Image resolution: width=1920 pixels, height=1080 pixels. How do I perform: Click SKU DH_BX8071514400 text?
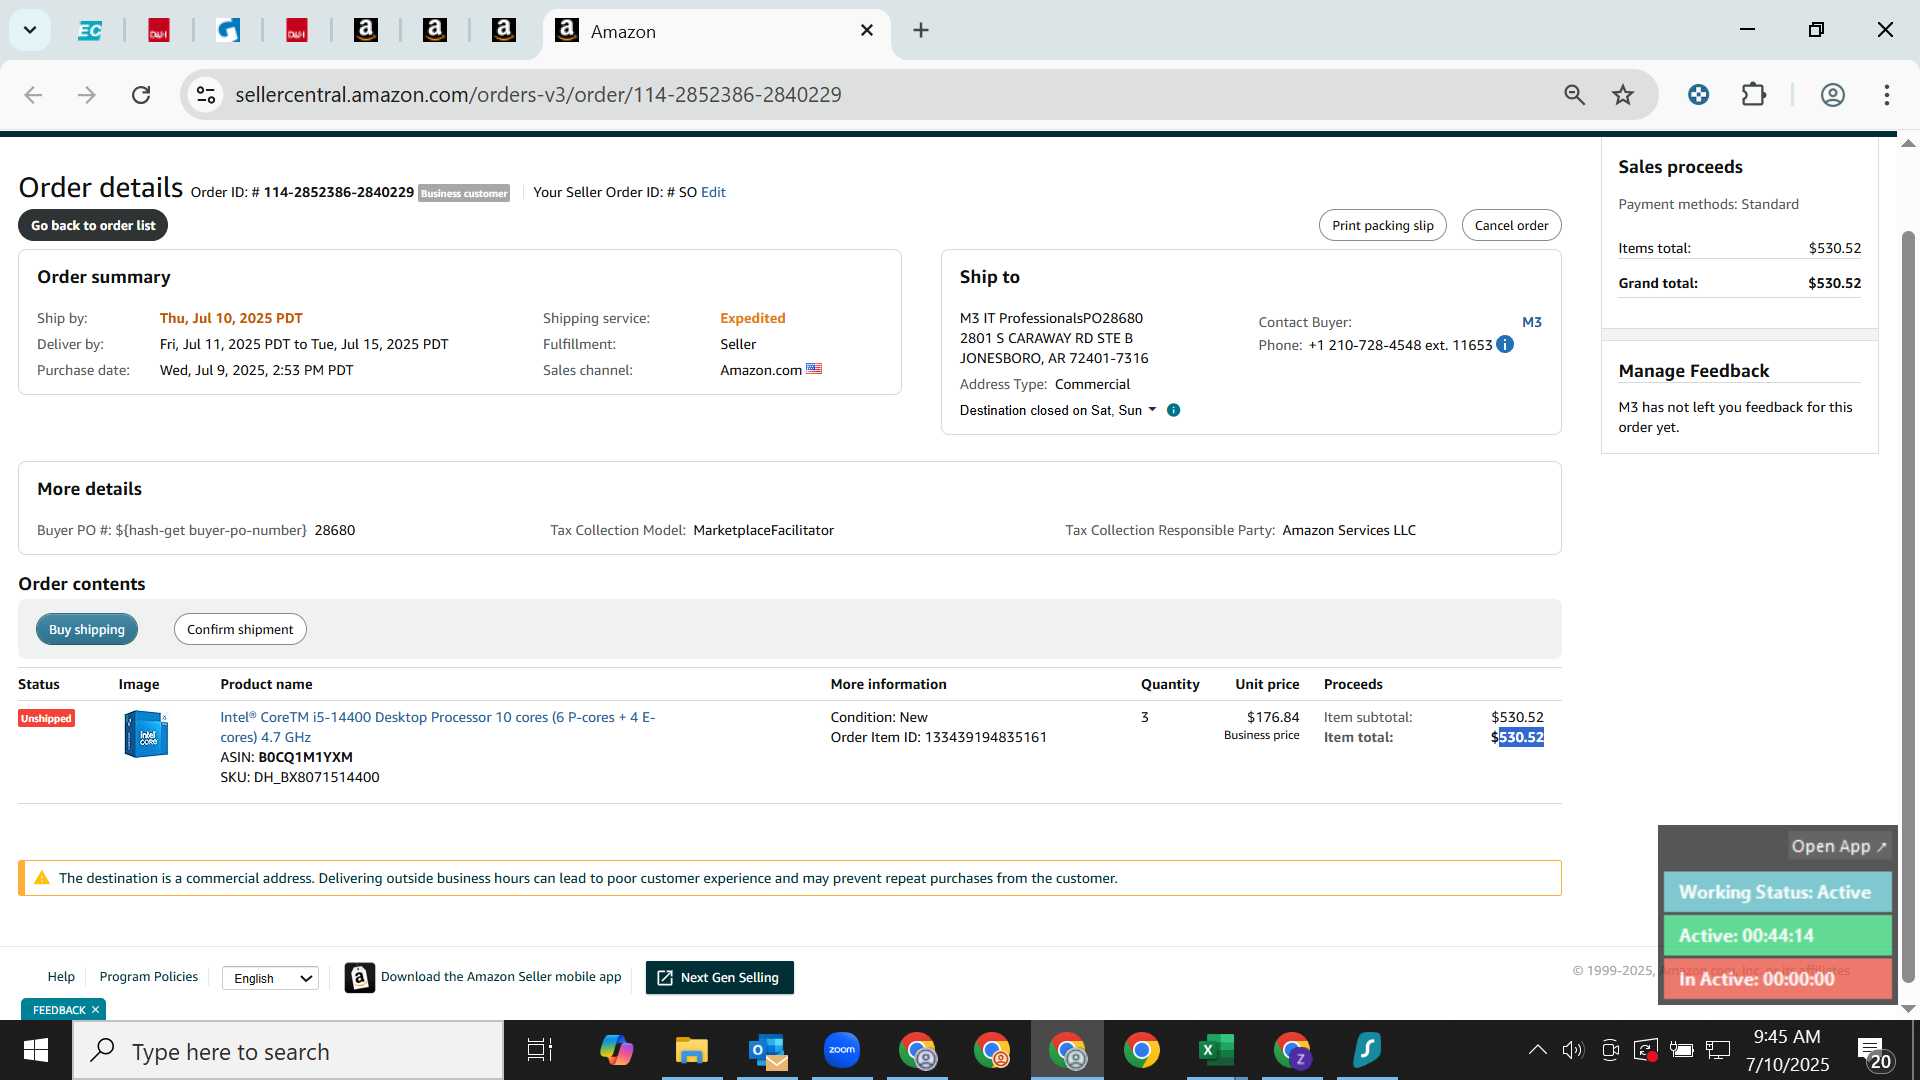click(300, 778)
